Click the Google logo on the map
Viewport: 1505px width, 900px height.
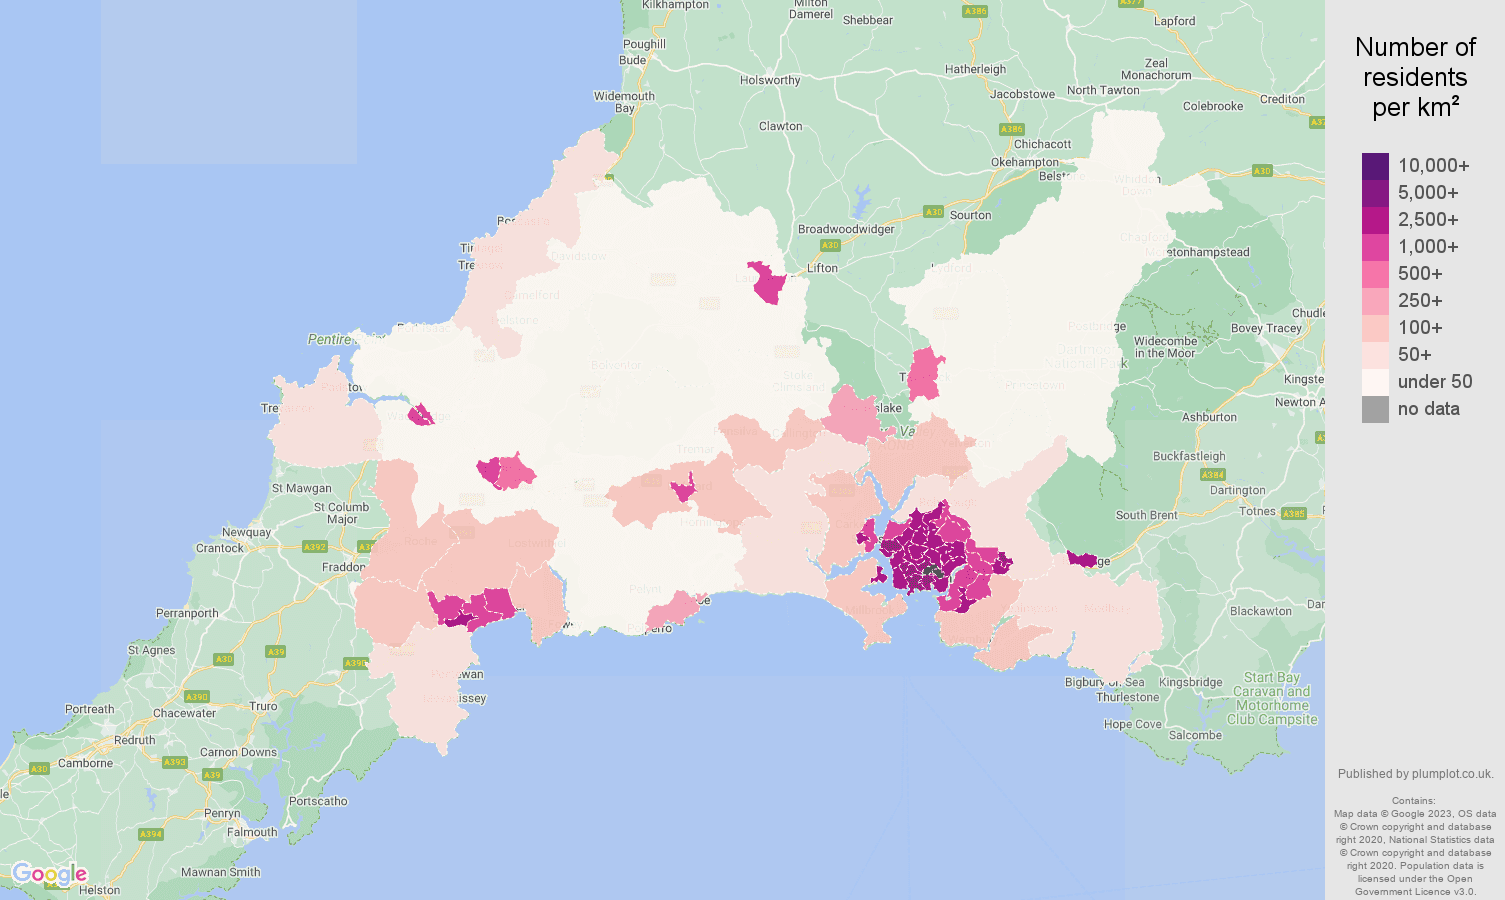(x=50, y=875)
